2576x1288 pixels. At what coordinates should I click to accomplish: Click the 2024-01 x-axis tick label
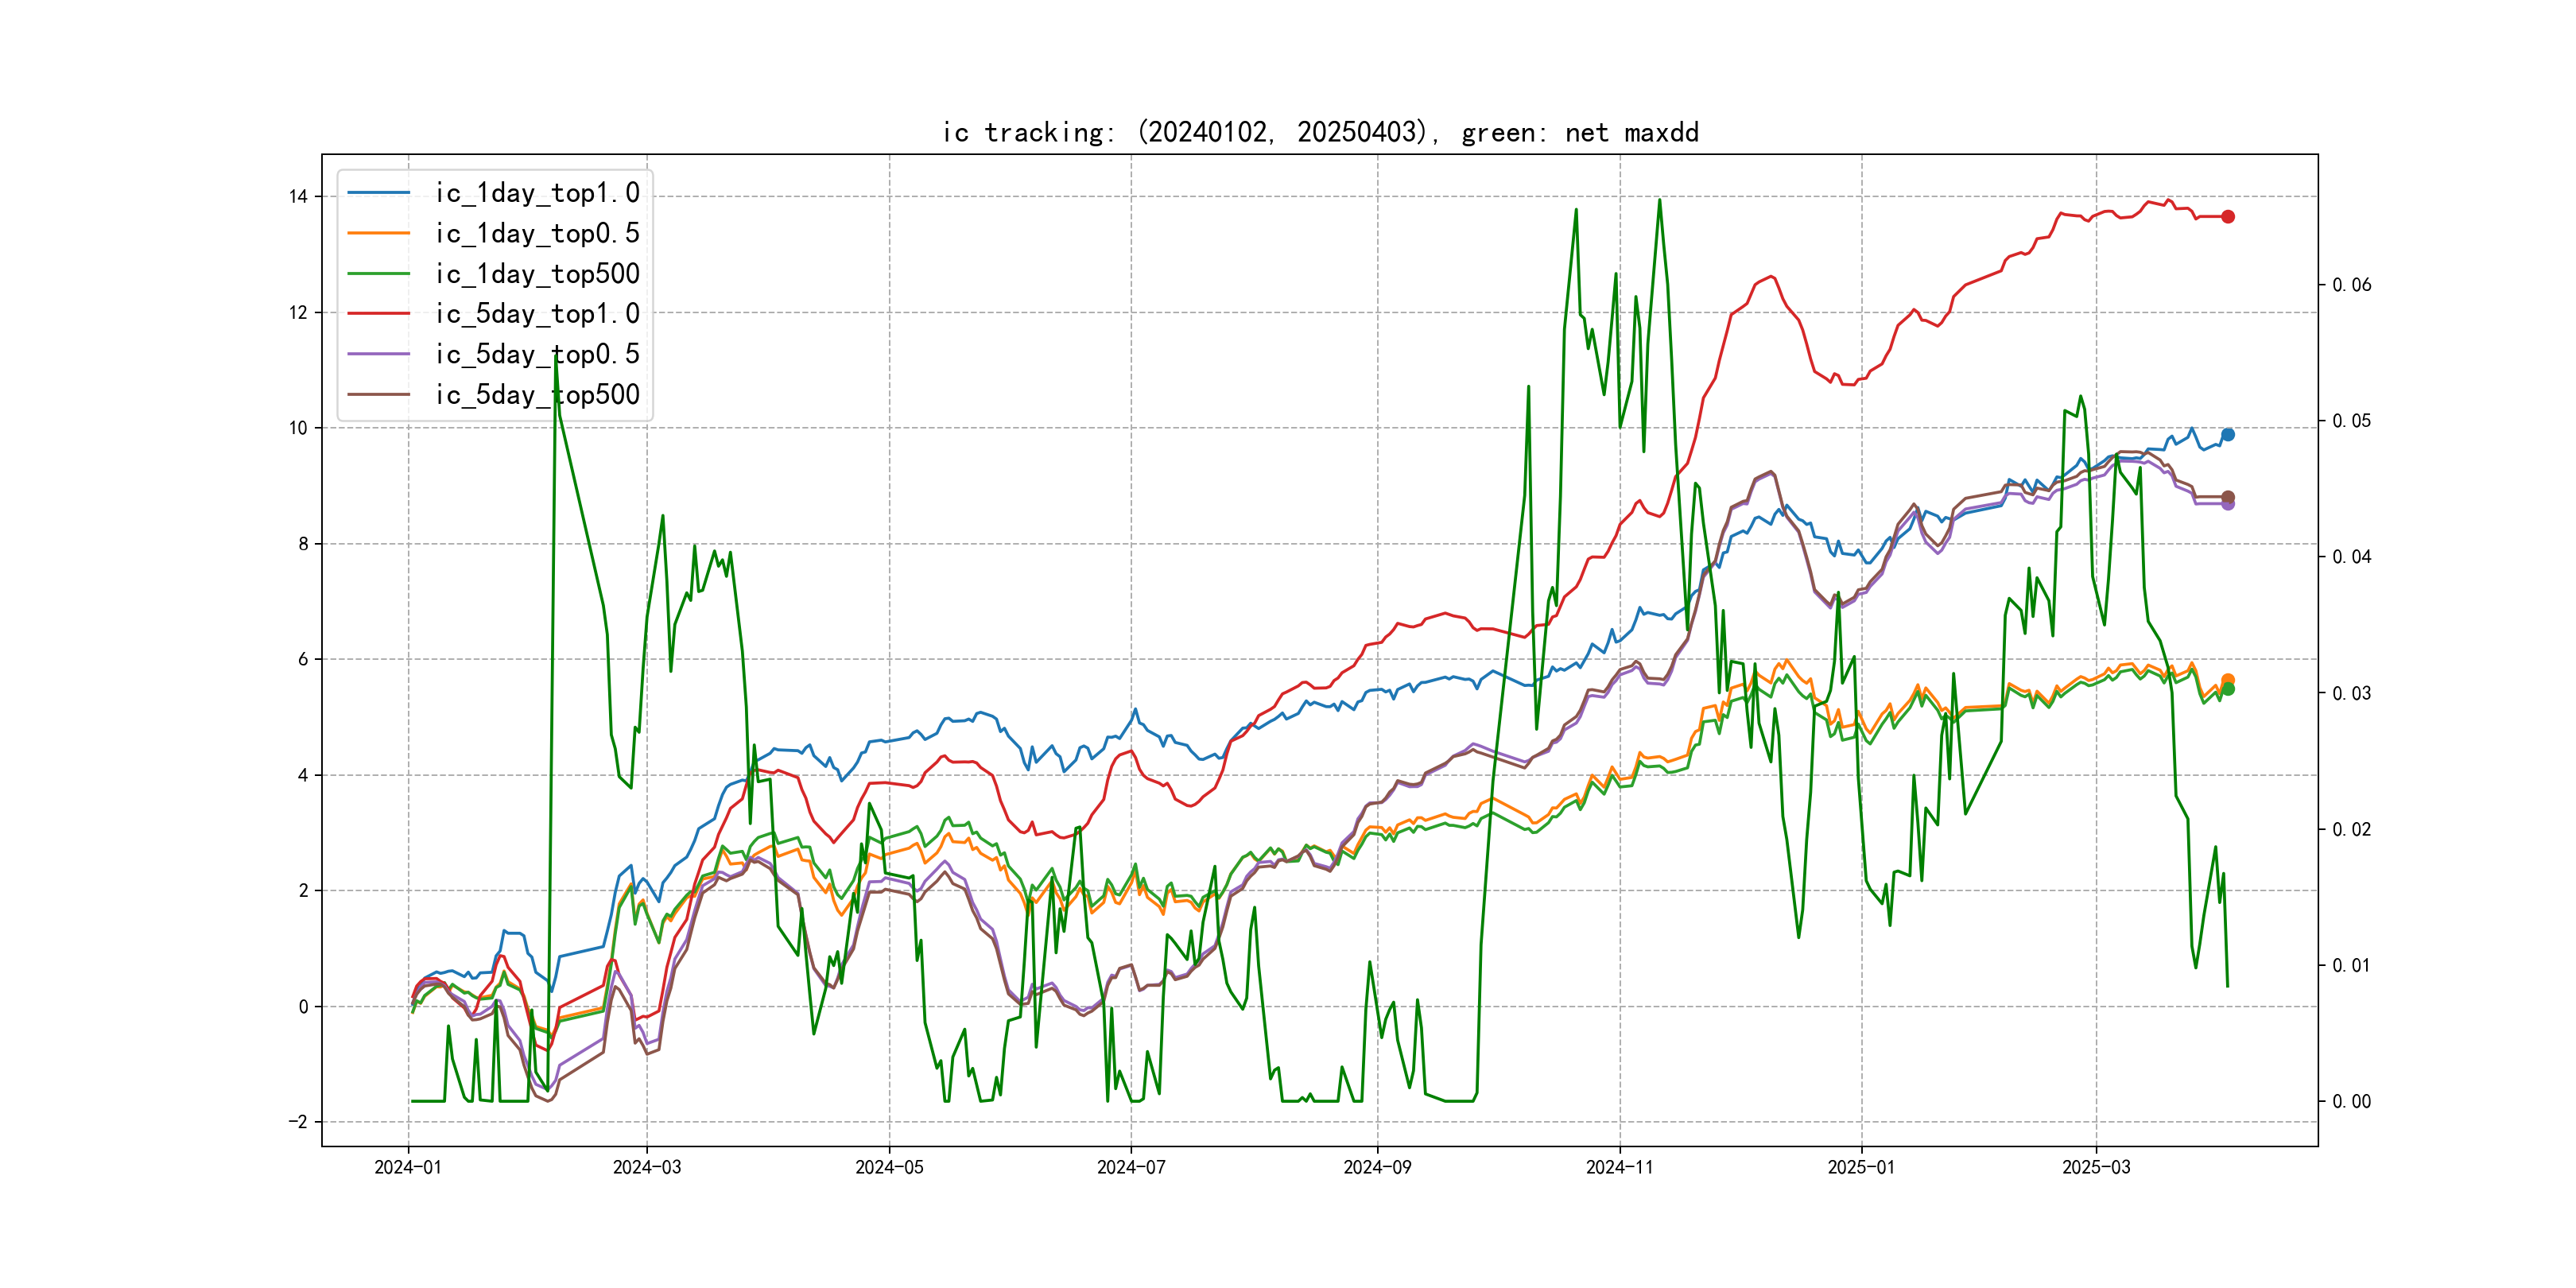point(408,1167)
